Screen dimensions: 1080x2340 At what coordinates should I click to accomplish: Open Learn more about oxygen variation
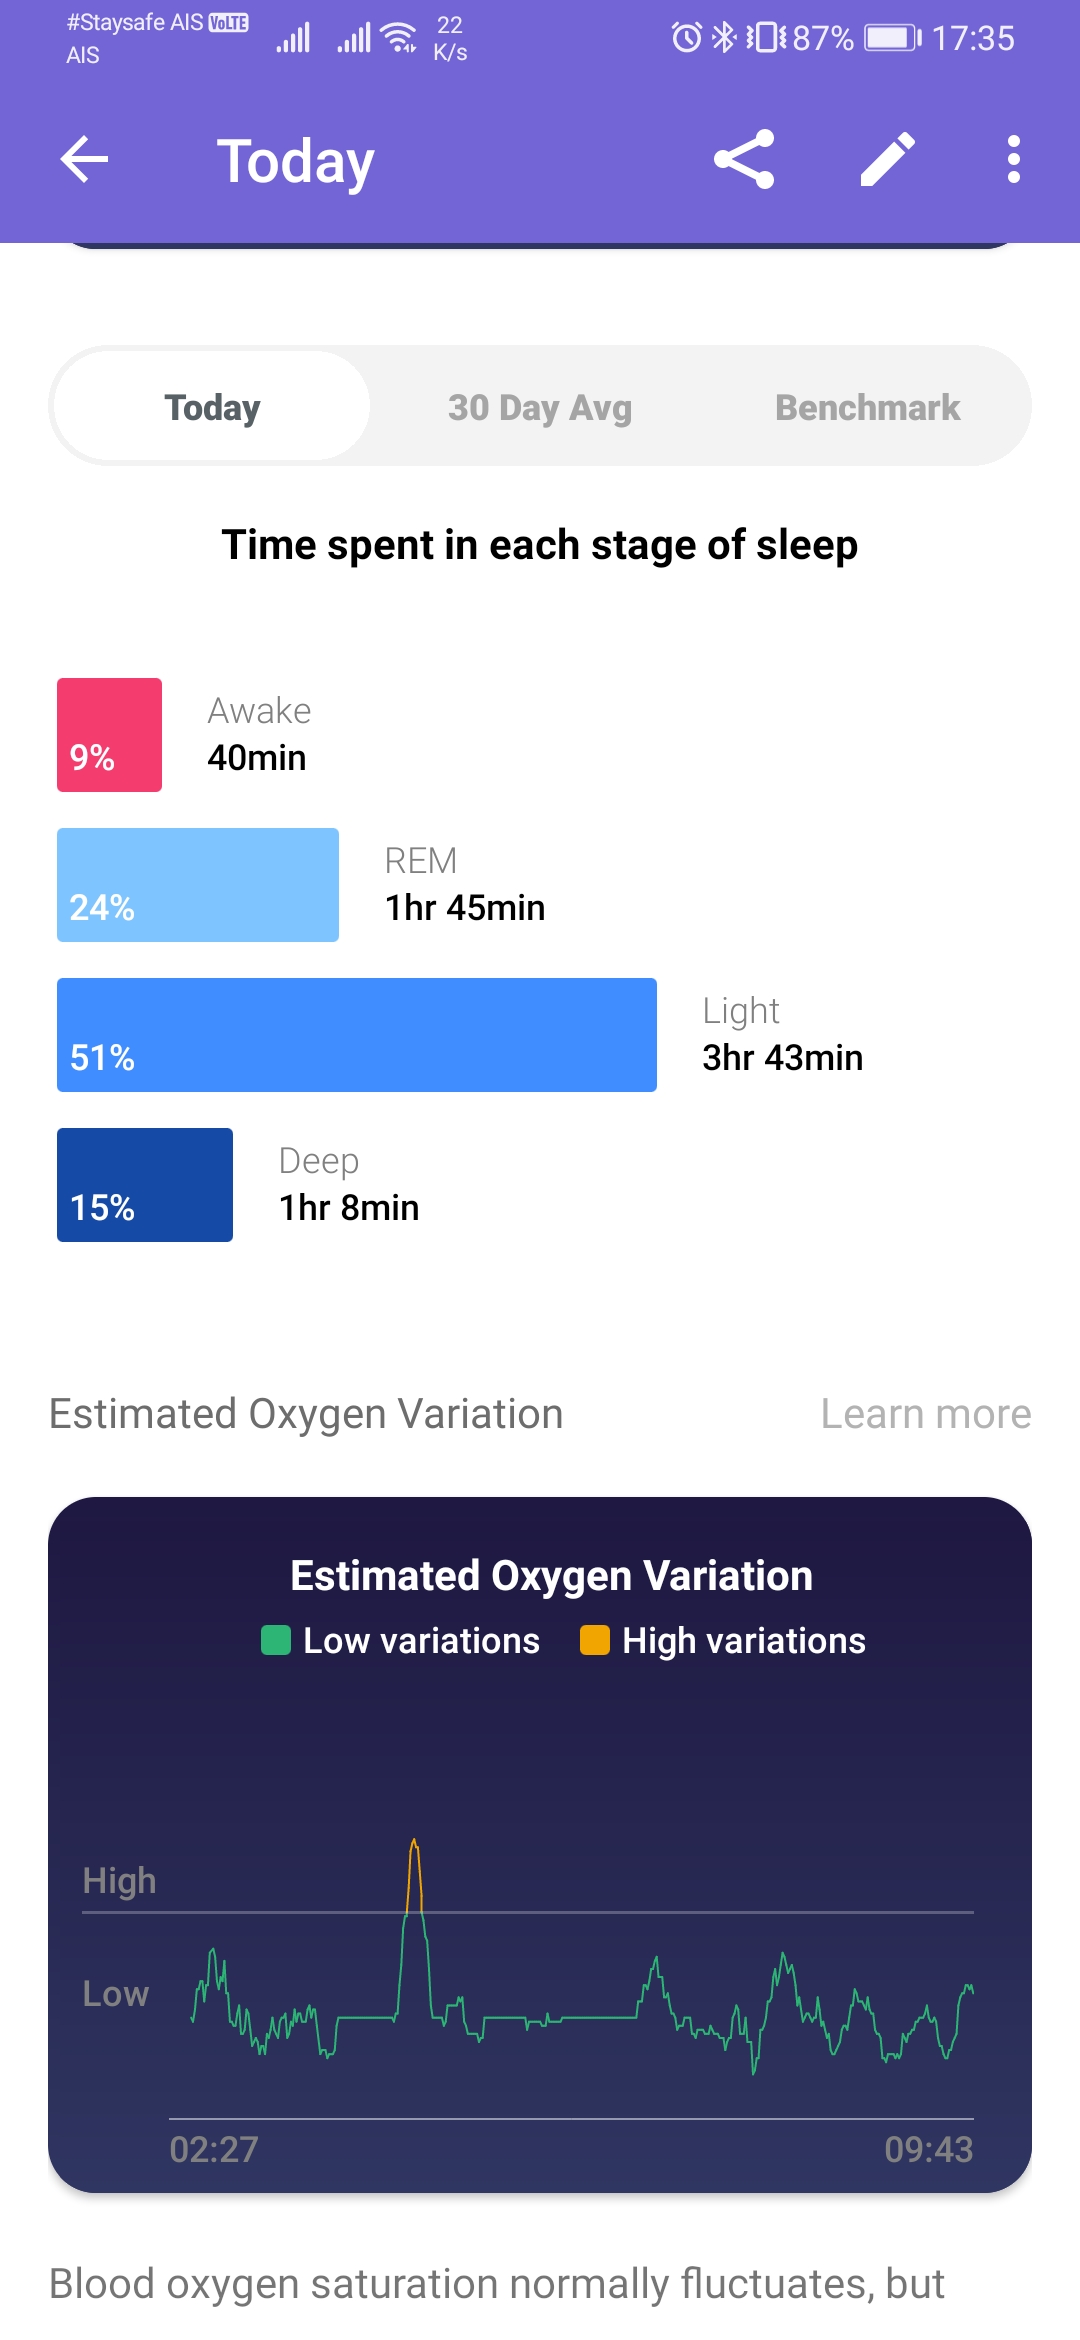point(926,1414)
